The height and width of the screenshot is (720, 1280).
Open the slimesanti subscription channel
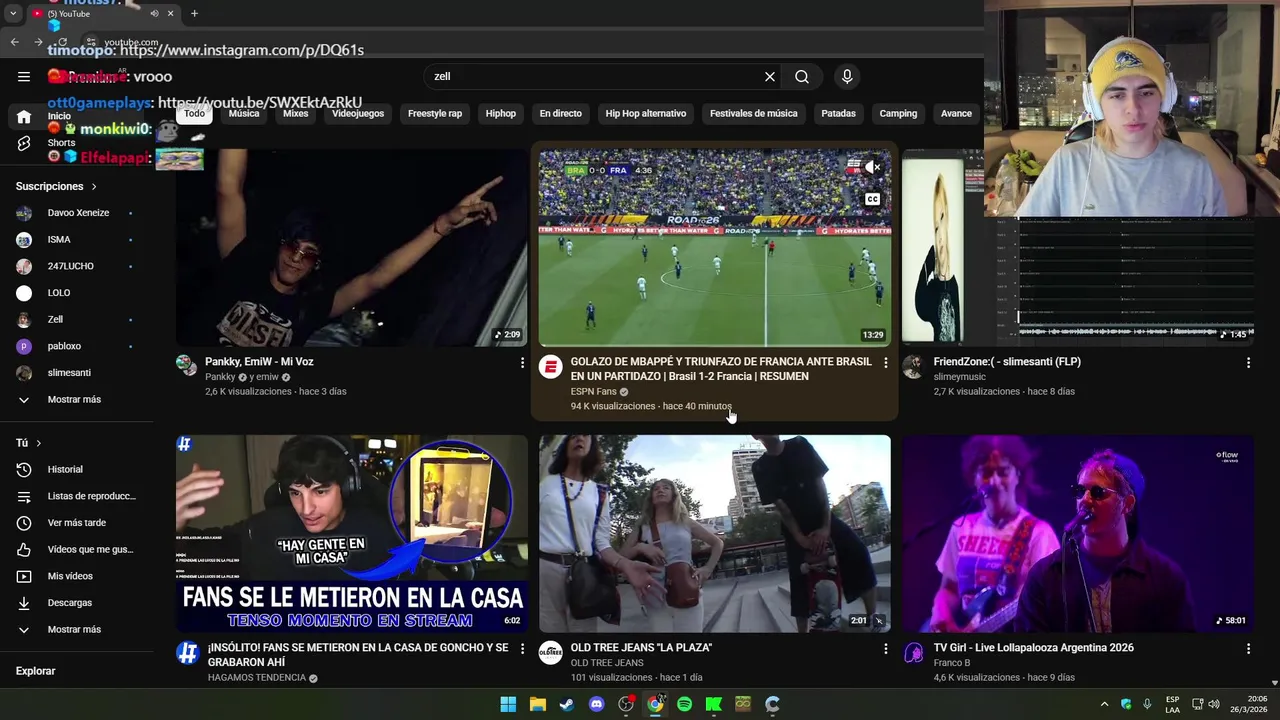pyautogui.click(x=75, y=373)
